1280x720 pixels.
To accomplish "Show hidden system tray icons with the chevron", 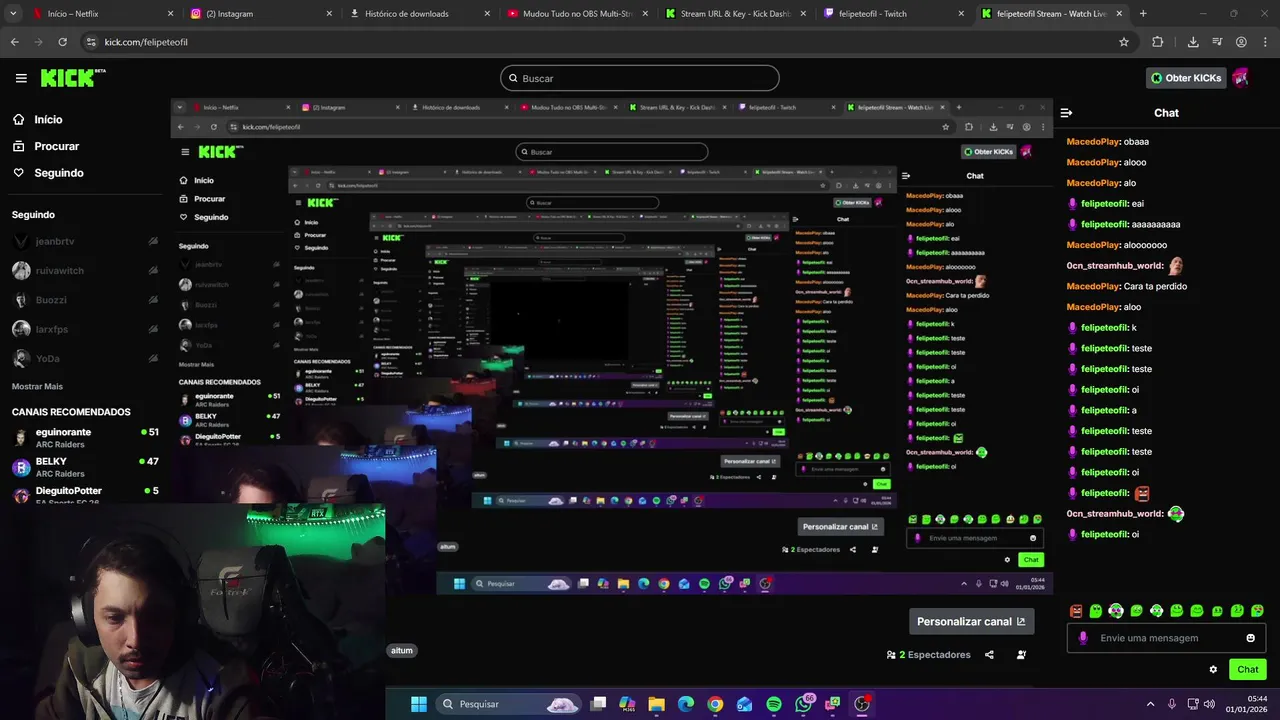I will (x=1150, y=704).
